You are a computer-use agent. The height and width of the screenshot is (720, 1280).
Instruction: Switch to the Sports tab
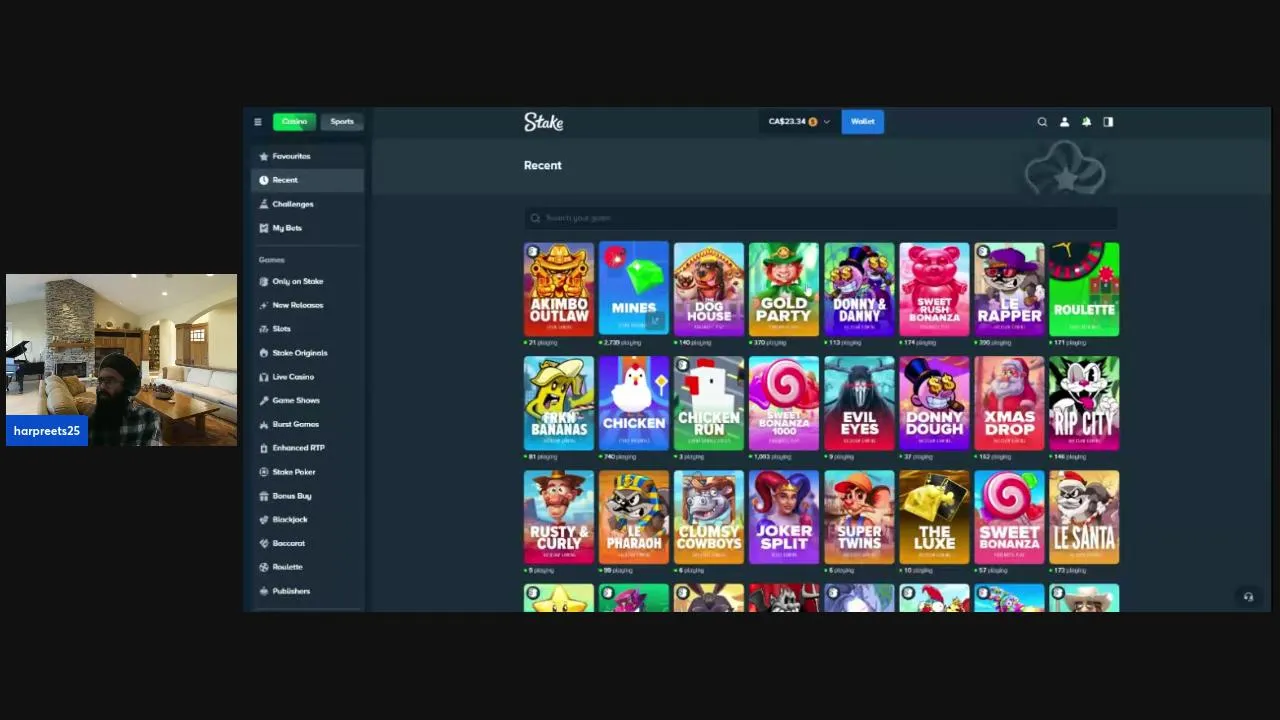click(x=342, y=122)
